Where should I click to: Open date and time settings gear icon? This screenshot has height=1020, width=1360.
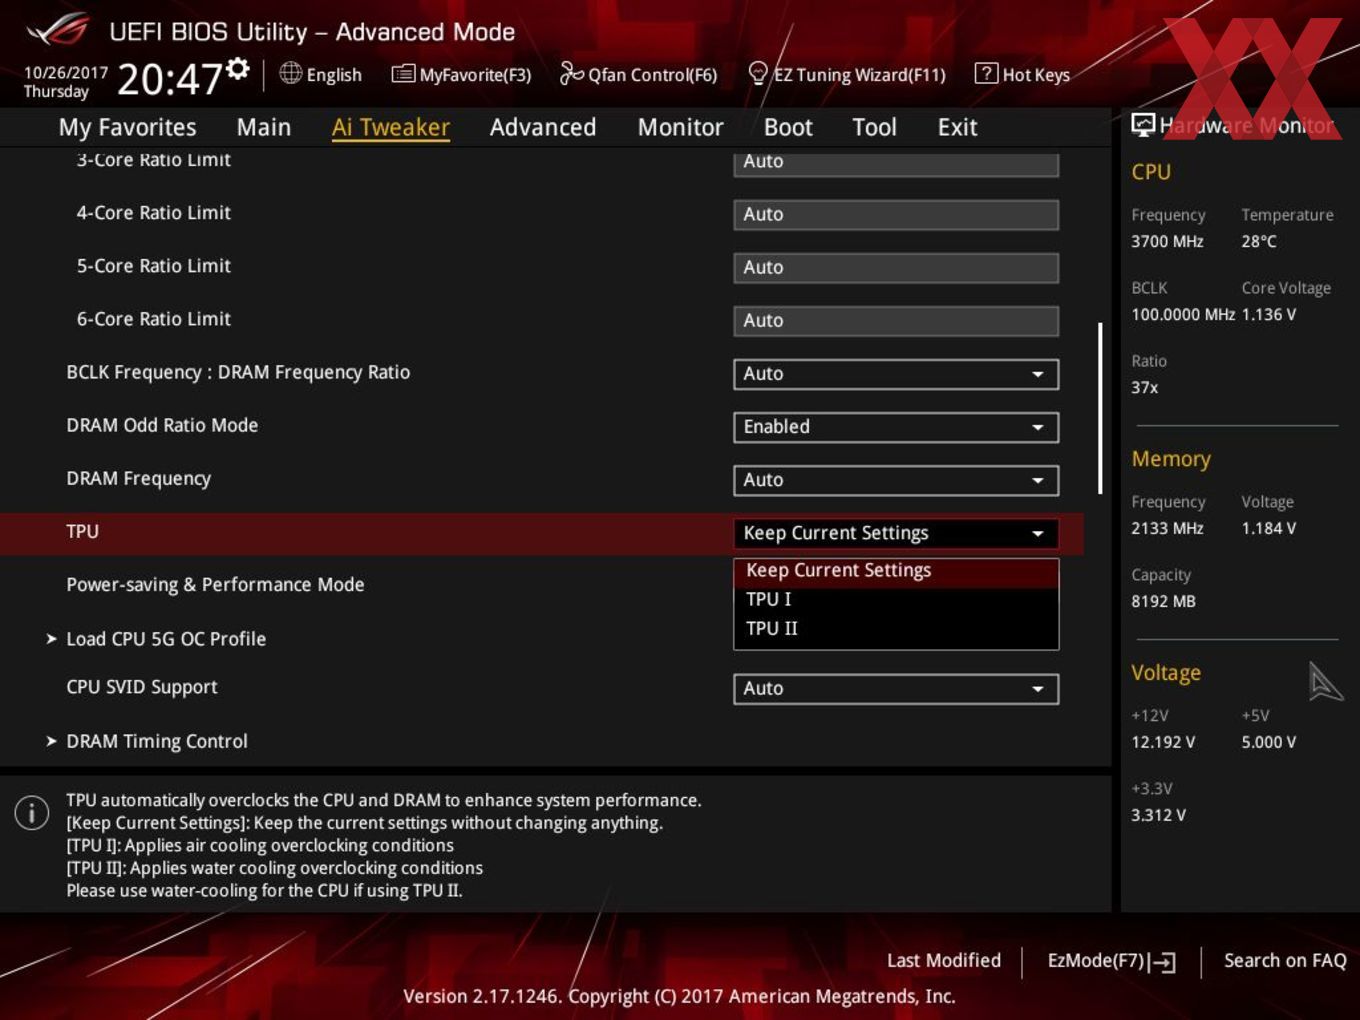coord(237,68)
